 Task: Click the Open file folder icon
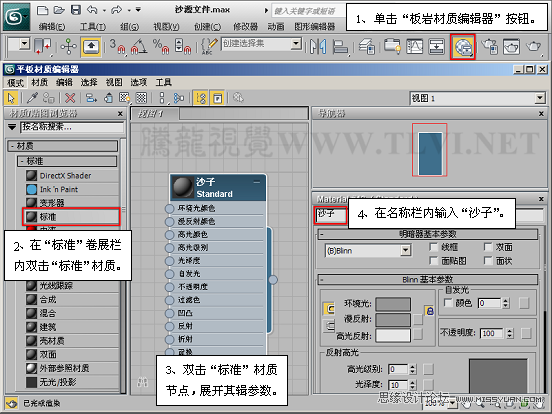(x=59, y=10)
